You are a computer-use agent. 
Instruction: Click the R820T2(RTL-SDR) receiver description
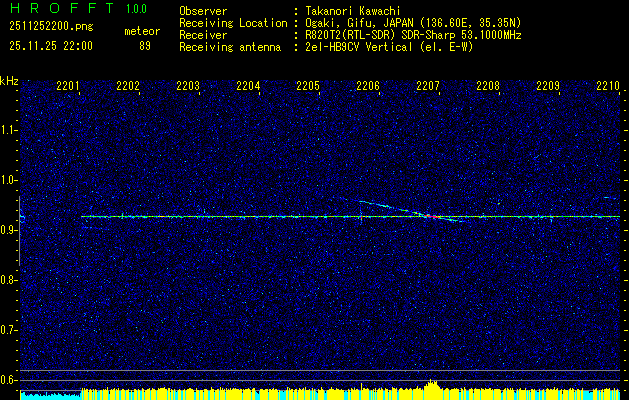413,35
